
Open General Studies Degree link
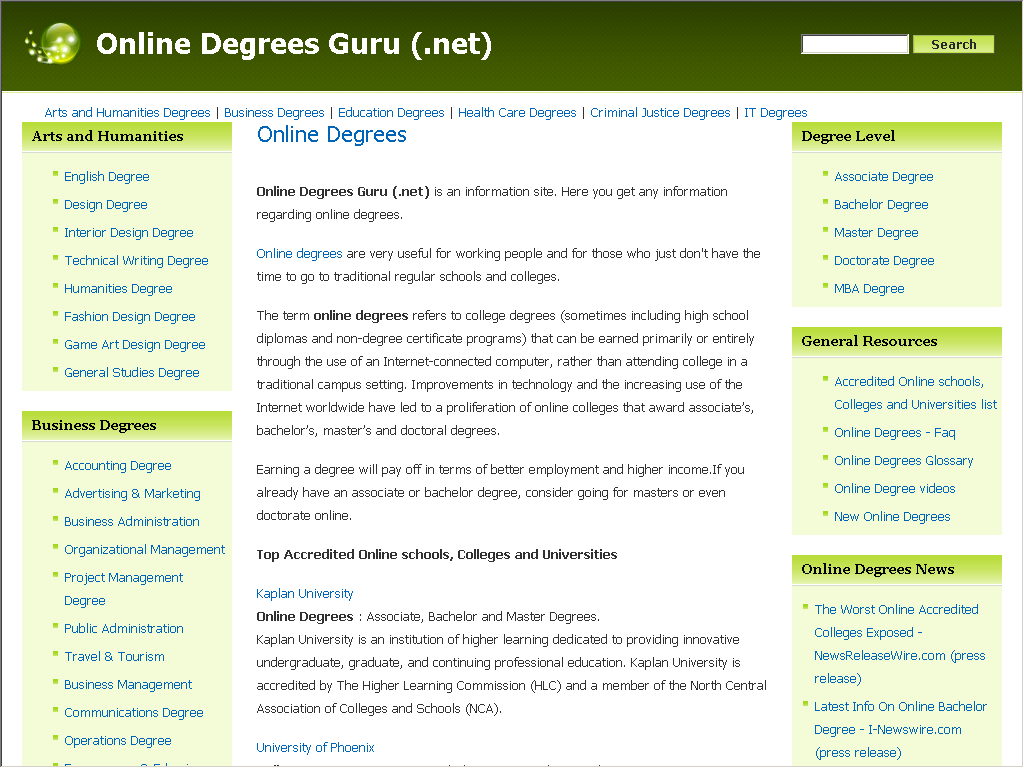pos(132,373)
